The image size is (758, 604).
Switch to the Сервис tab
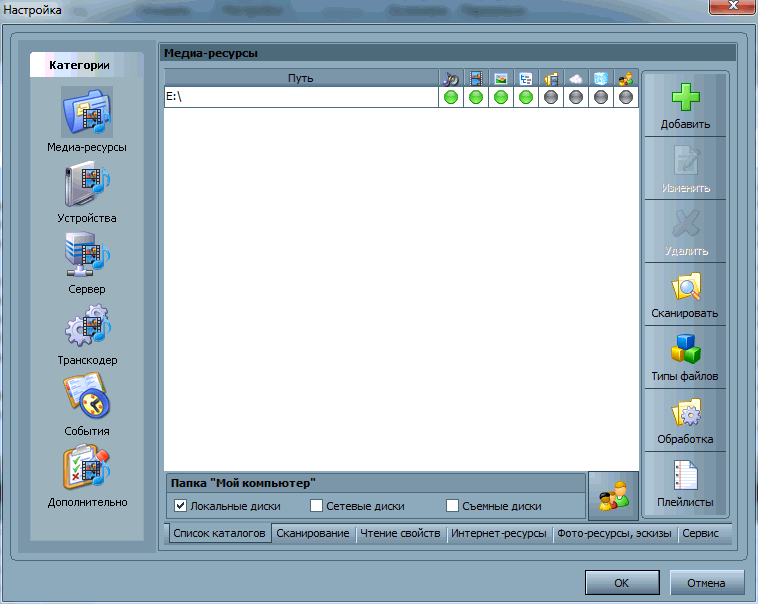(700, 533)
